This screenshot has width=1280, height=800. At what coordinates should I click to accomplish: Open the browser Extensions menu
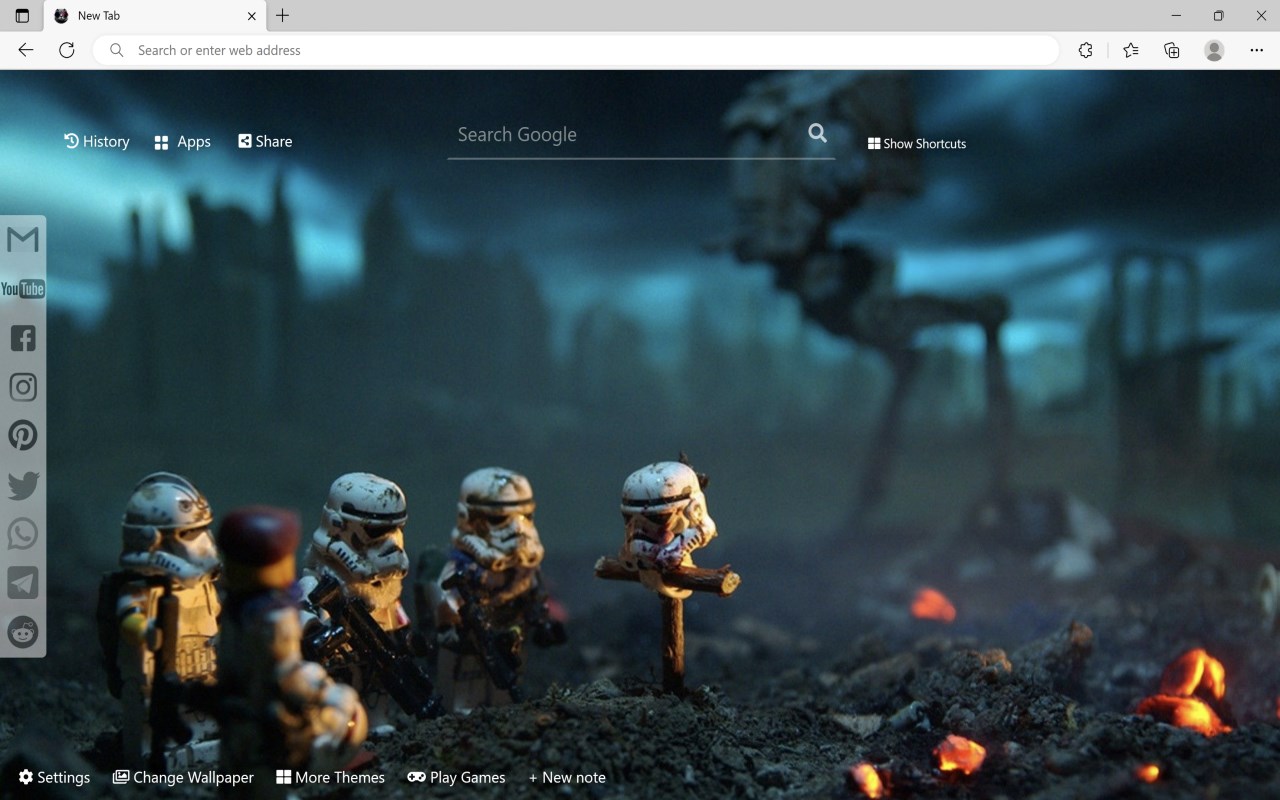1086,50
